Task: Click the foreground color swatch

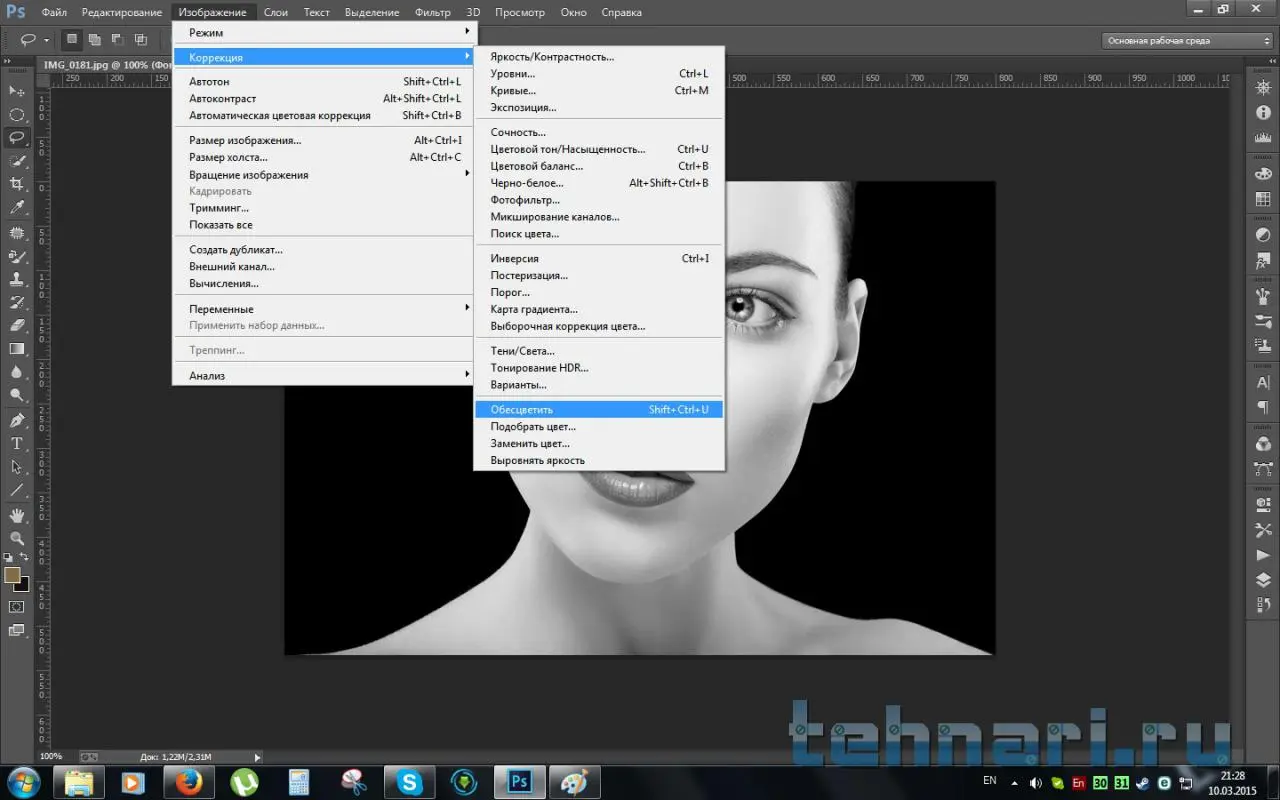Action: click(12, 575)
